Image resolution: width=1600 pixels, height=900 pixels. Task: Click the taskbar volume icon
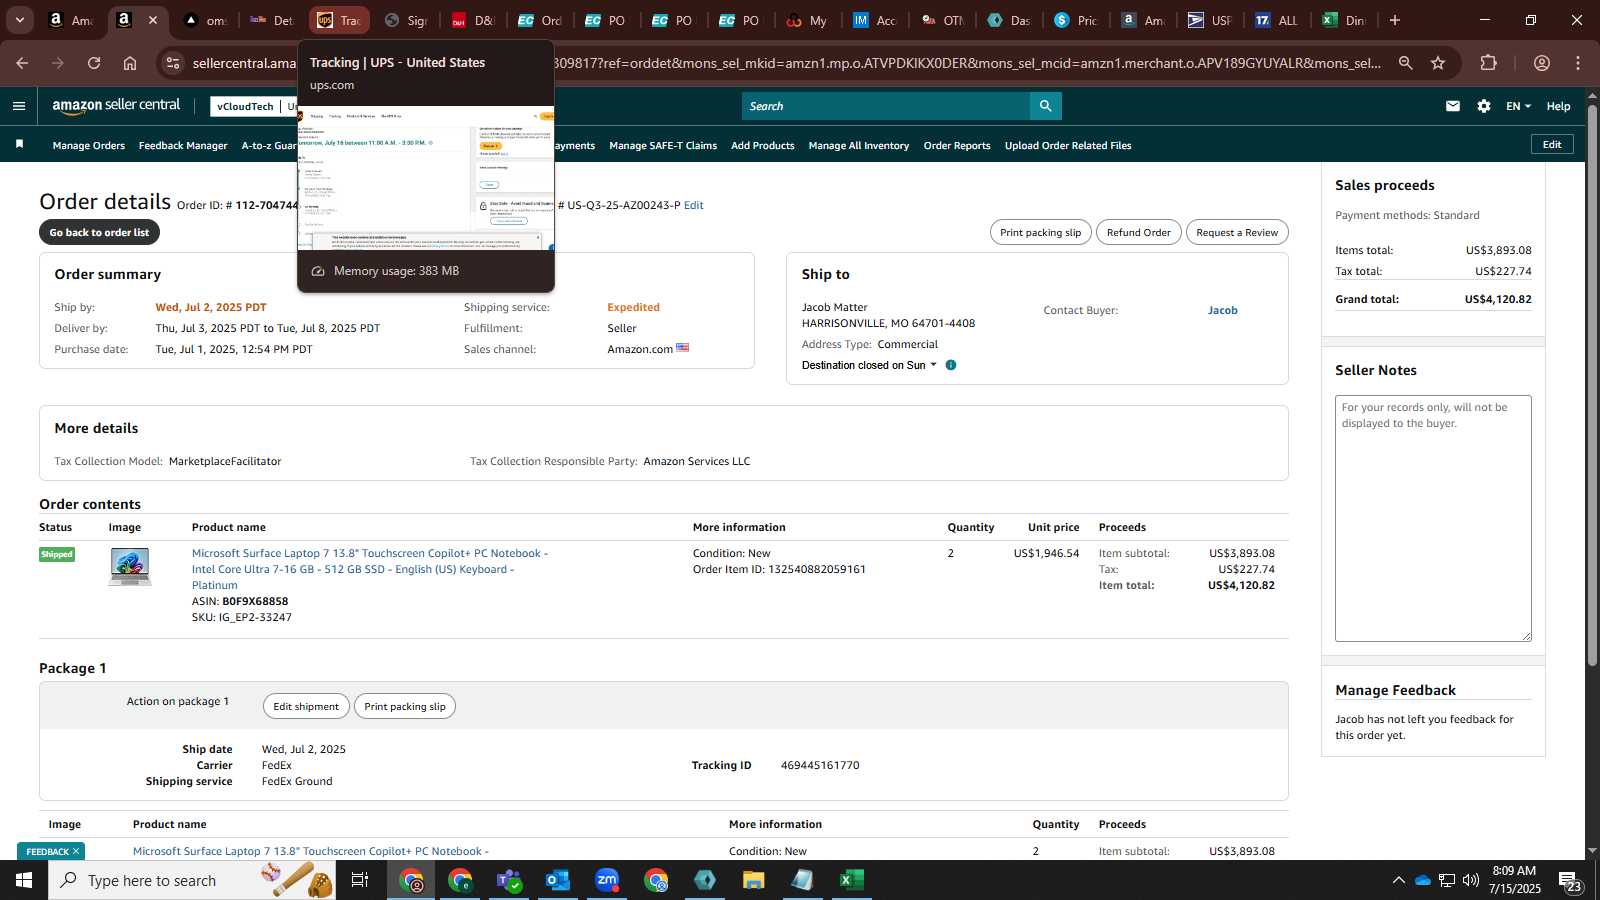1471,880
